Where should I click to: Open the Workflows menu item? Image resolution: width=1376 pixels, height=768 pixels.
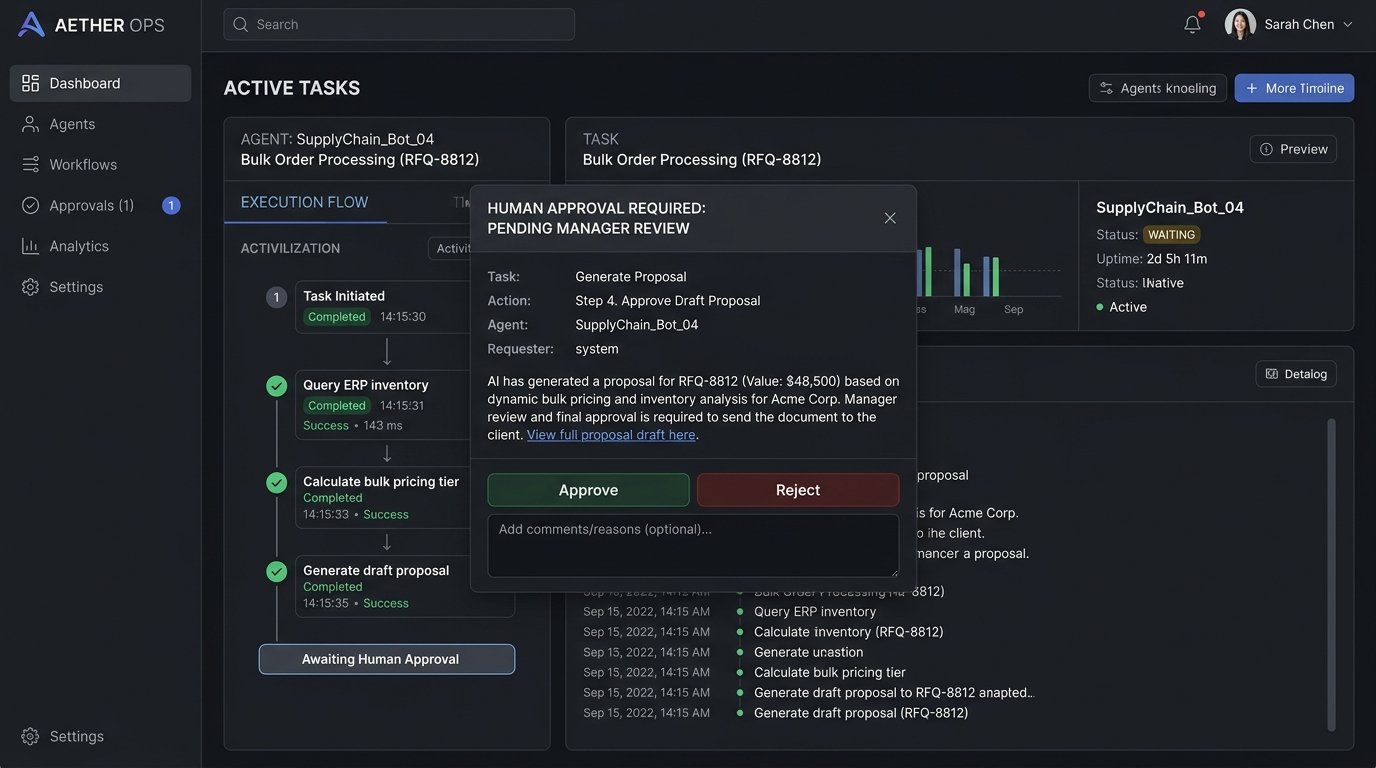100,164
